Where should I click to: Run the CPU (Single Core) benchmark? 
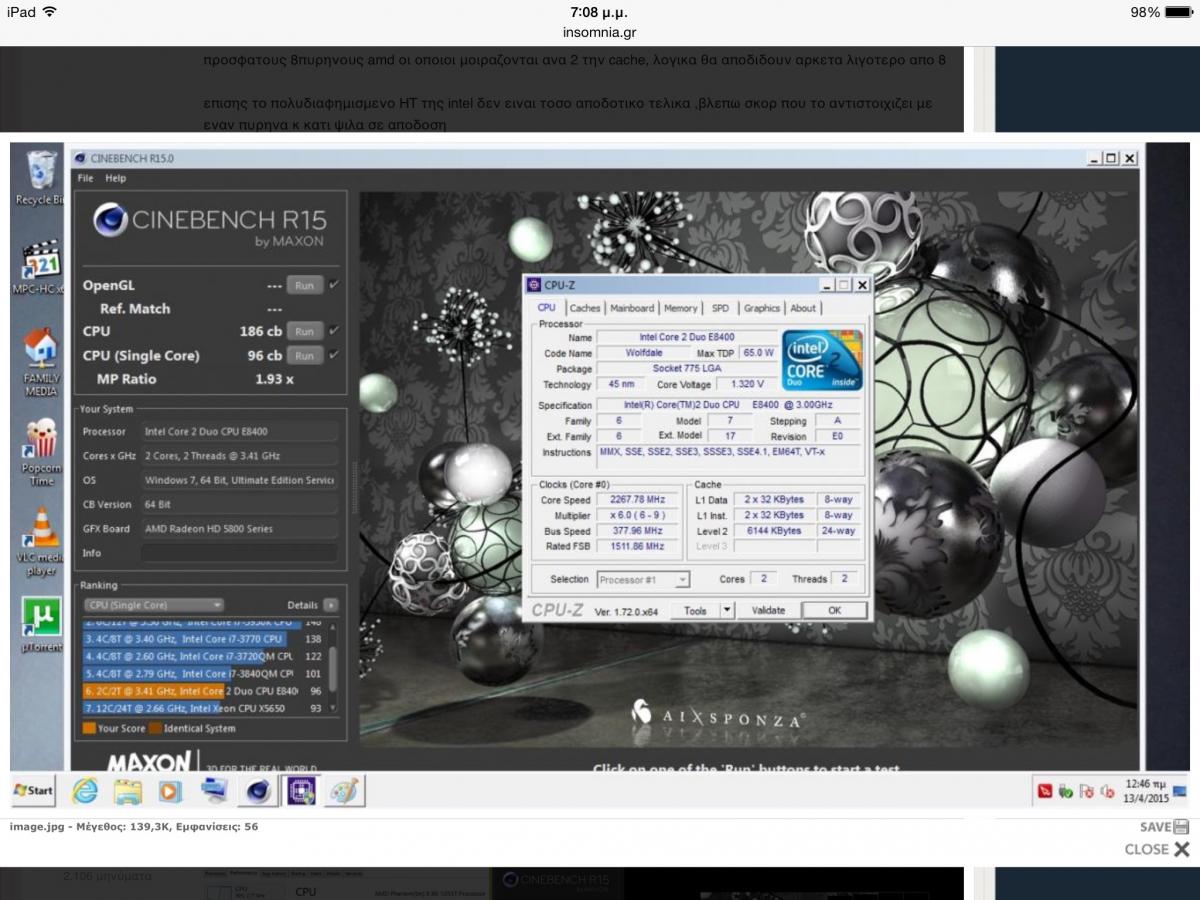[x=304, y=355]
